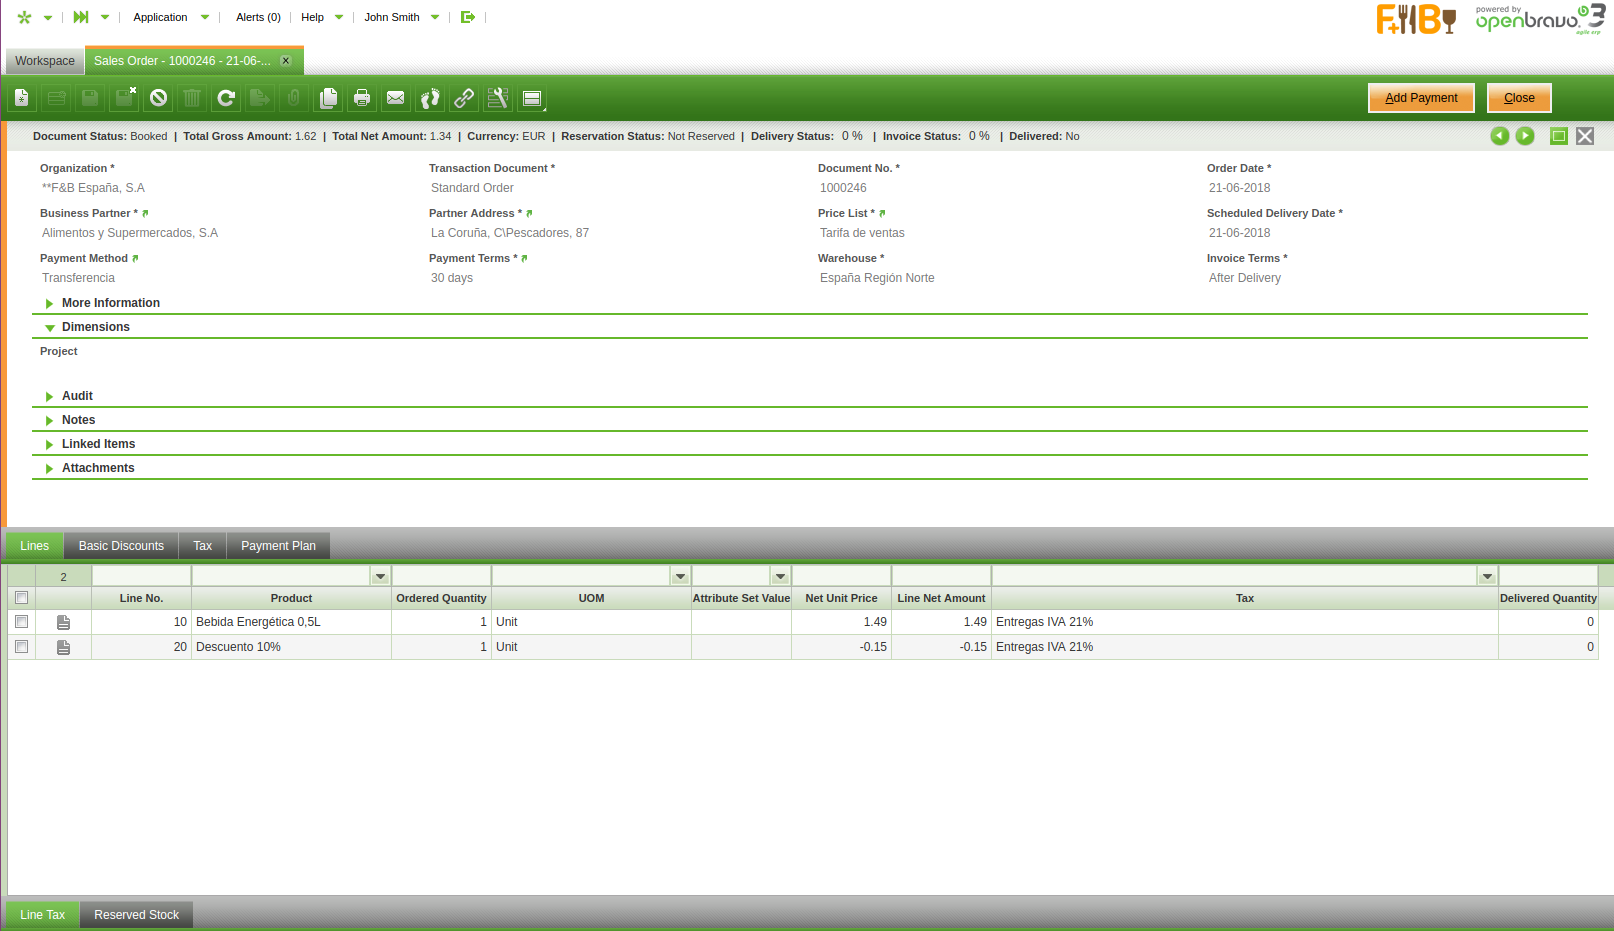Click the clone record copy icon

click(x=328, y=98)
